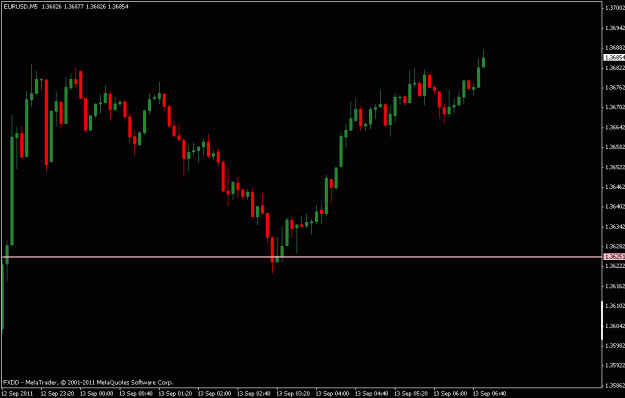This screenshot has width=625, height=398.
Task: Click the 1.3646 price axis label
Action: tap(615, 186)
